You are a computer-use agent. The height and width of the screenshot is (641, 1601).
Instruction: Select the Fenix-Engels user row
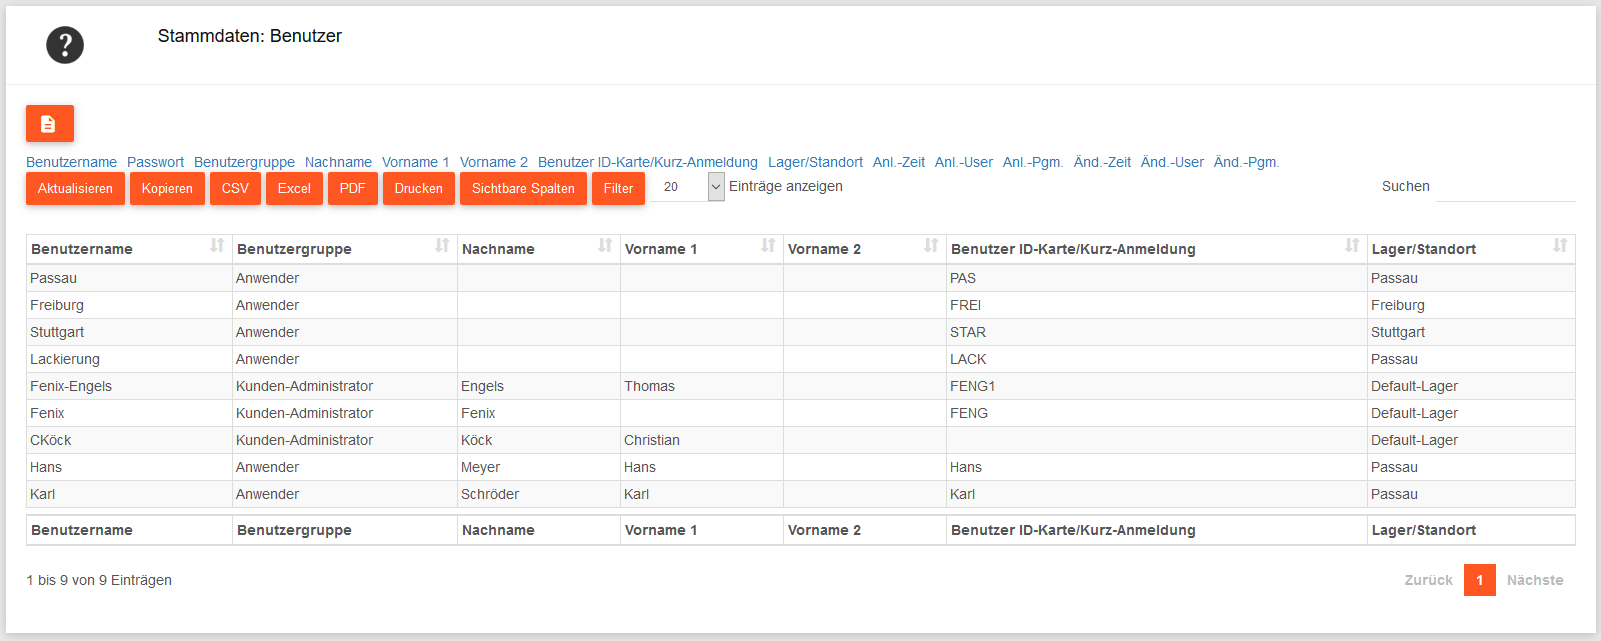pos(71,386)
